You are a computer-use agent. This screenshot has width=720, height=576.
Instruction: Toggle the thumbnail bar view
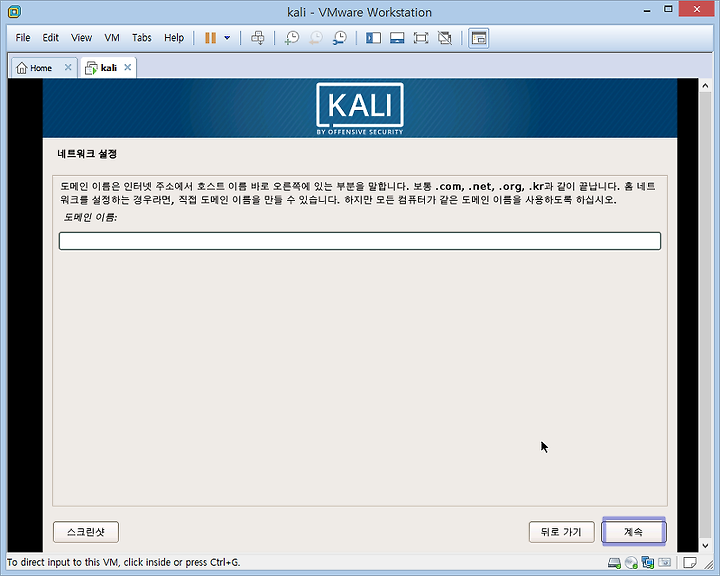point(397,38)
